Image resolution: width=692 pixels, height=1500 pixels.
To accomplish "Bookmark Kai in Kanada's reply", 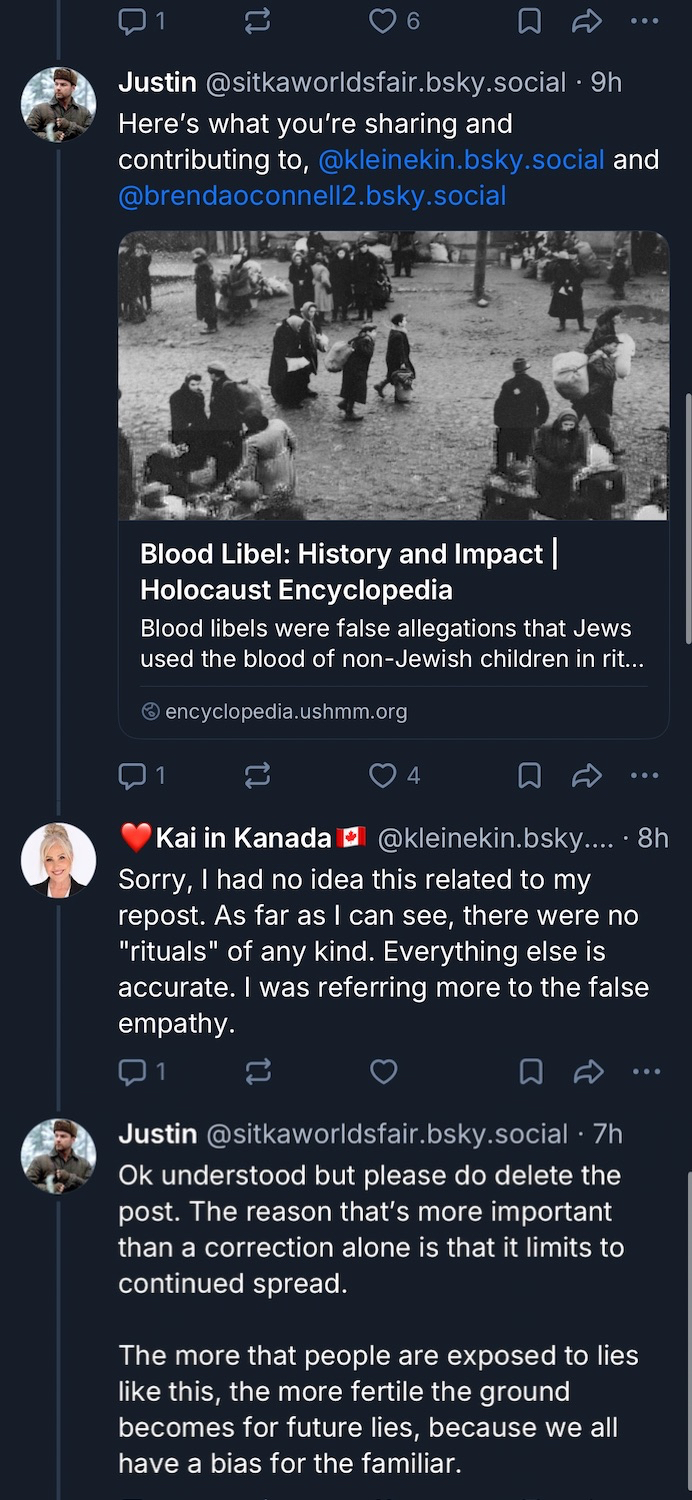I will click(x=531, y=1072).
